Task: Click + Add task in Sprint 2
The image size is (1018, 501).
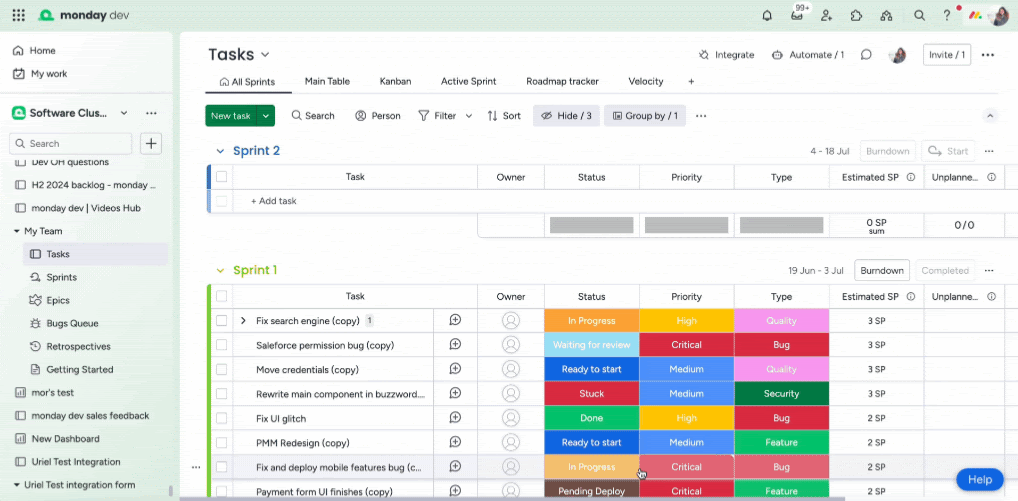Action: coord(274,201)
